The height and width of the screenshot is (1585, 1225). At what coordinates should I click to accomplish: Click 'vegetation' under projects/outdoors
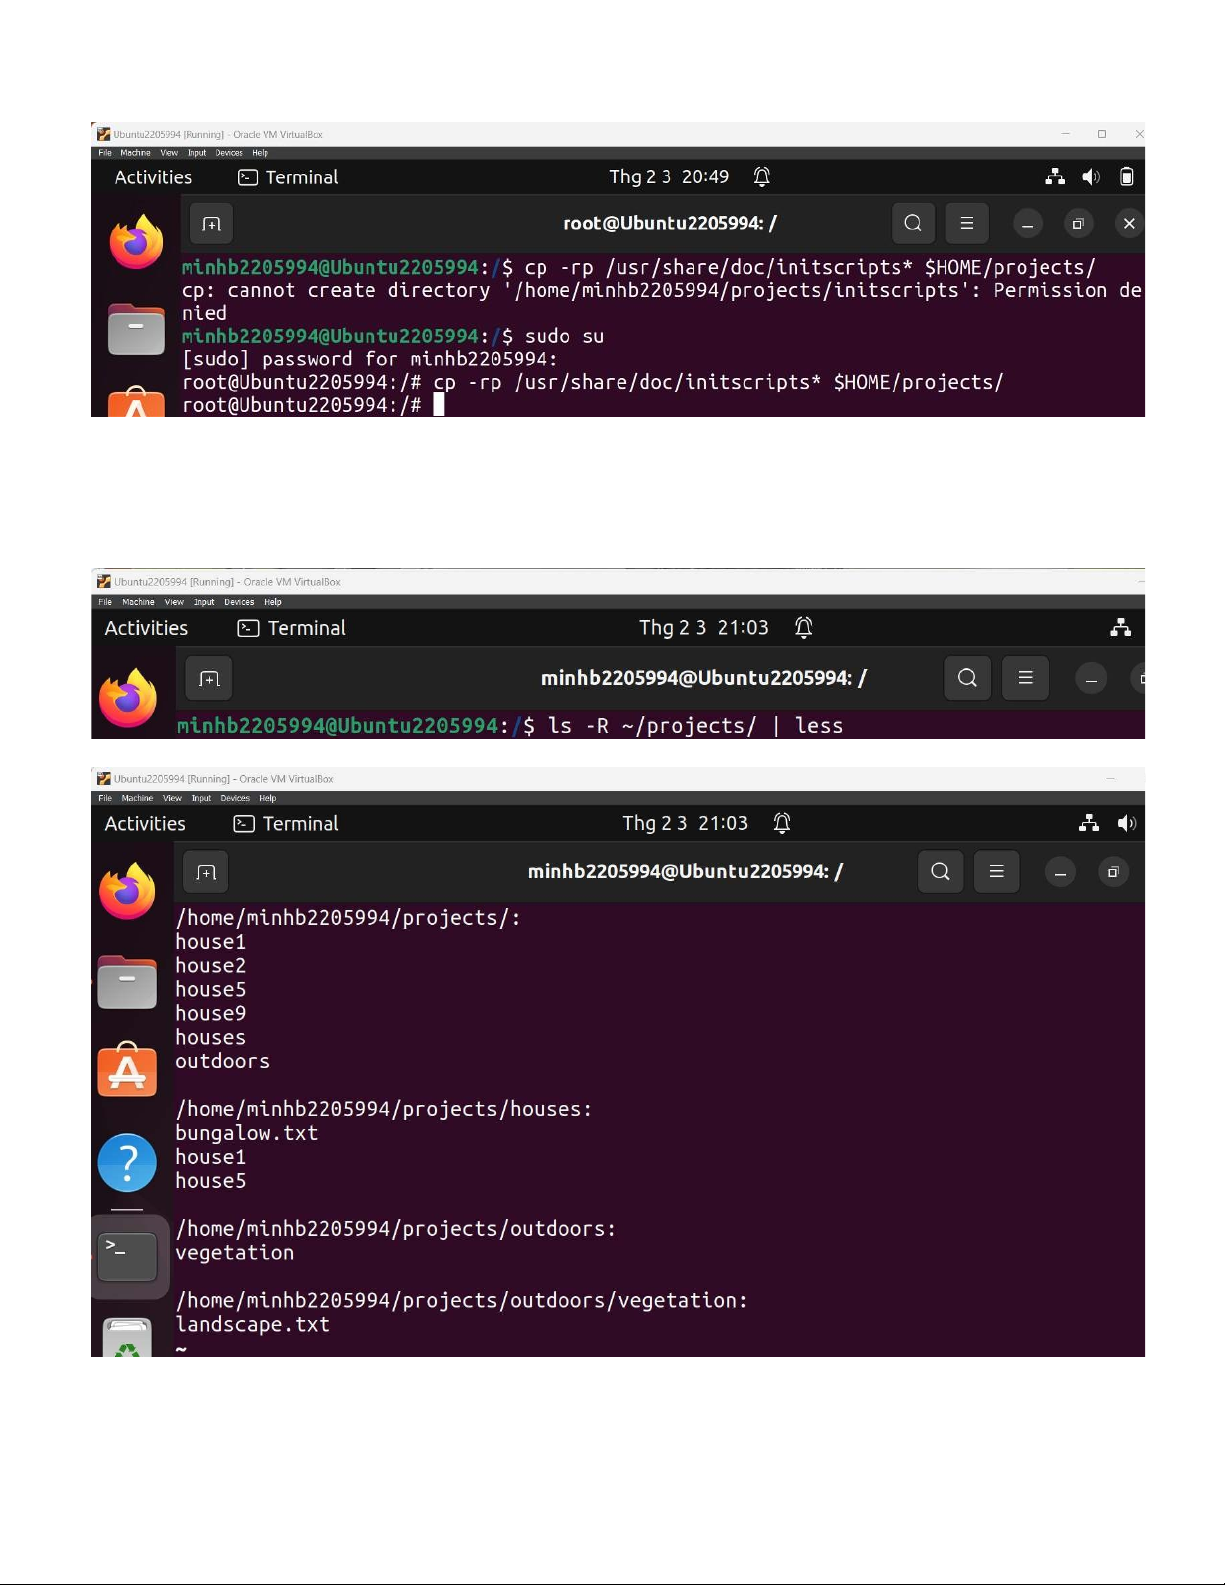235,1253
